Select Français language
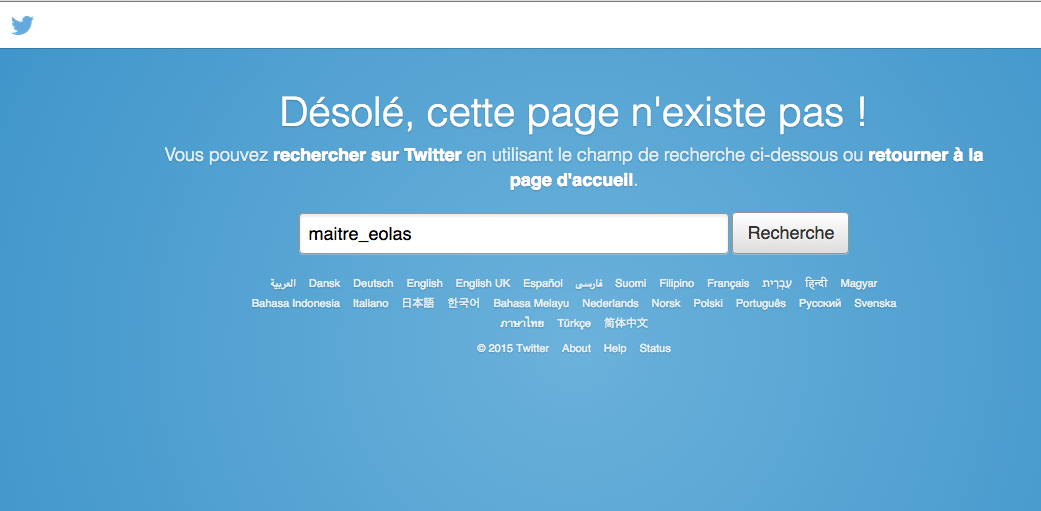The image size is (1041, 511). (728, 283)
